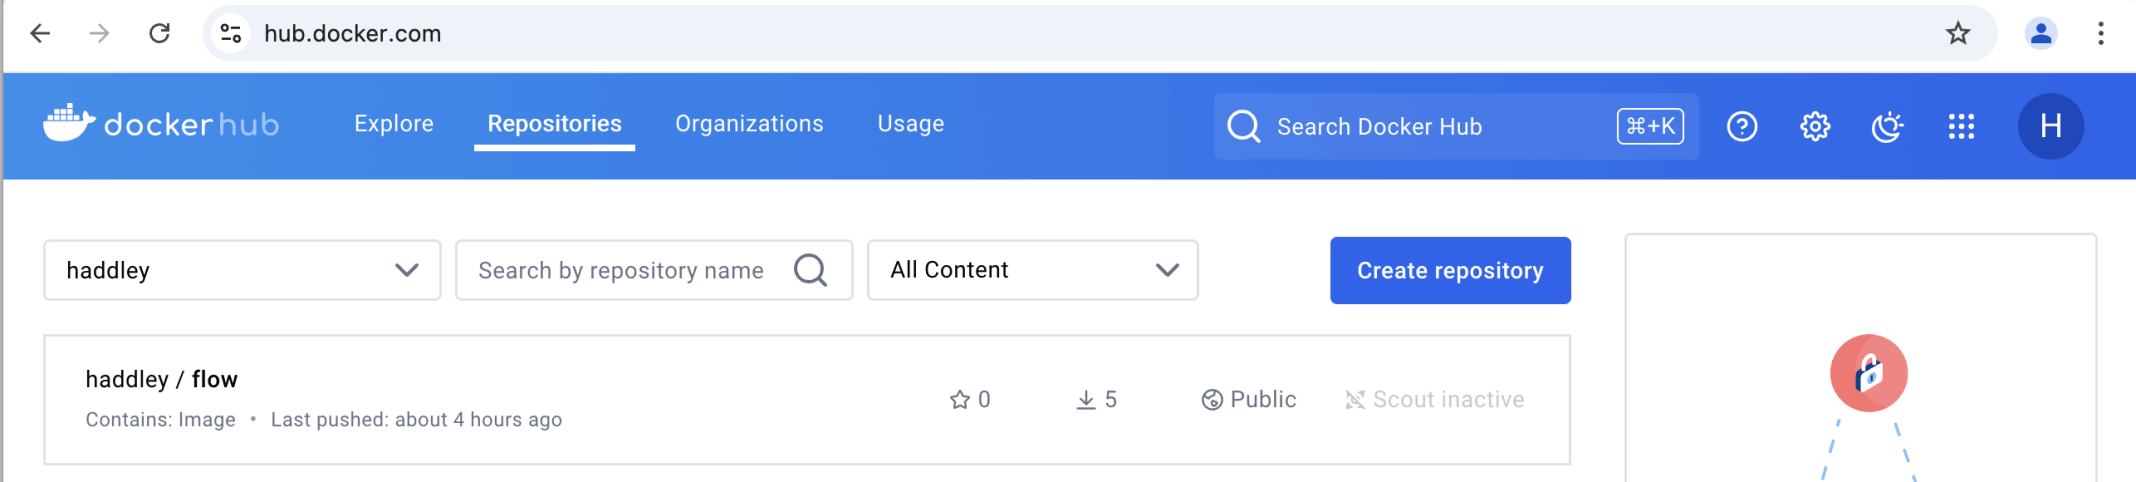The height and width of the screenshot is (482, 2136).
Task: Open the All Content filter dropdown
Action: [x=1032, y=270]
